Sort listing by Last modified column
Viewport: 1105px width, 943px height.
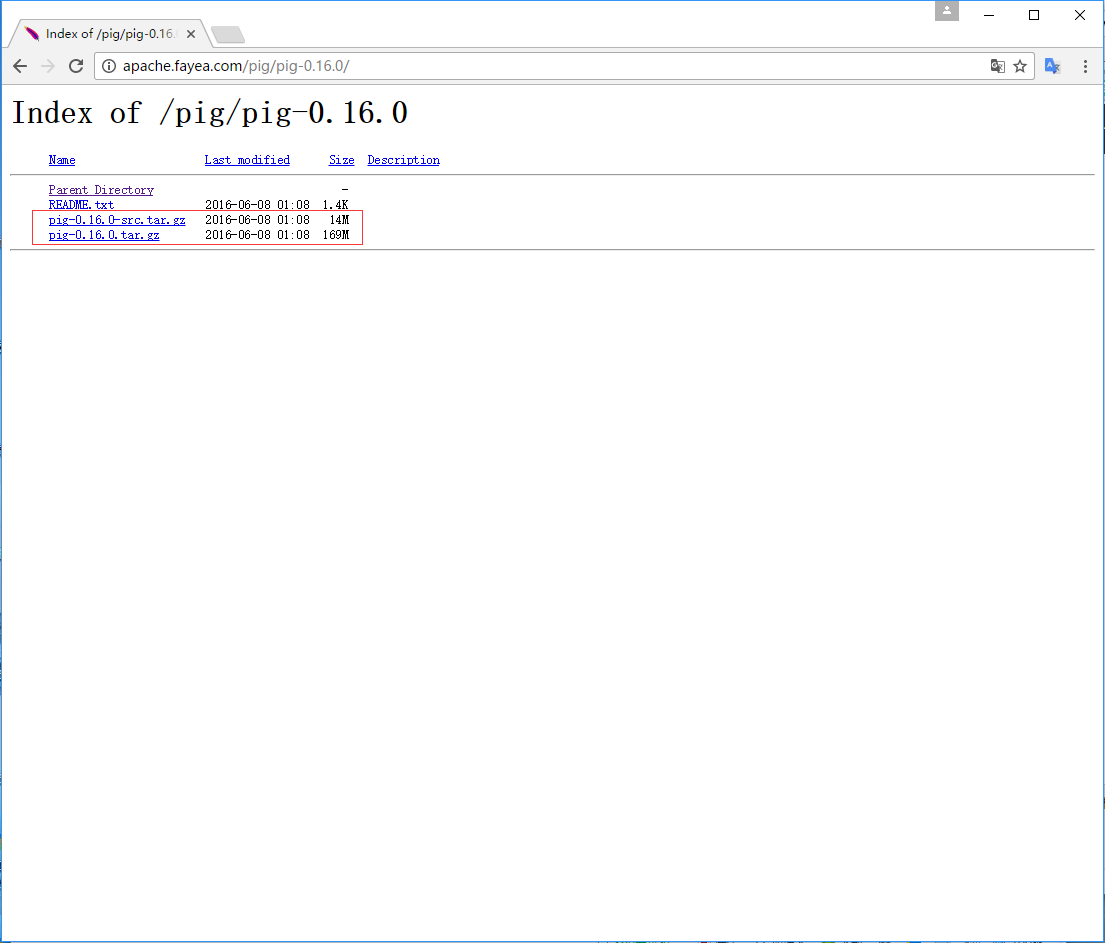(247, 160)
